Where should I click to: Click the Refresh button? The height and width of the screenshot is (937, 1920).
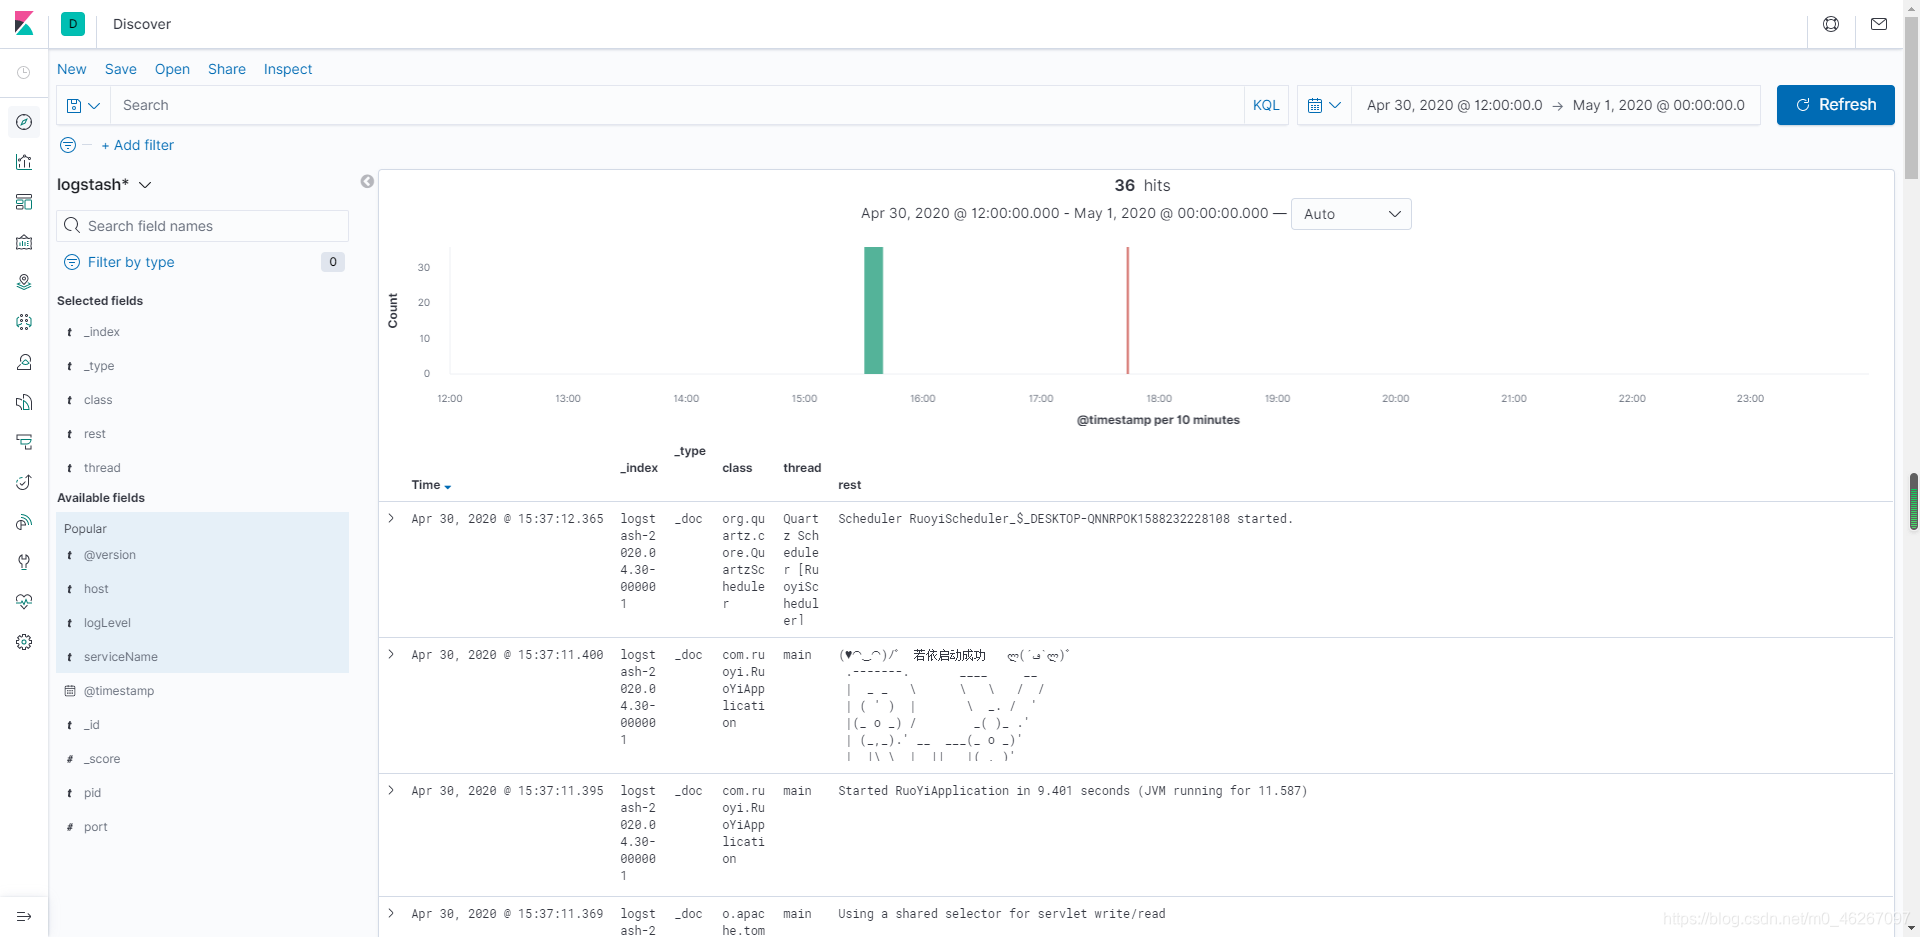click(1835, 105)
